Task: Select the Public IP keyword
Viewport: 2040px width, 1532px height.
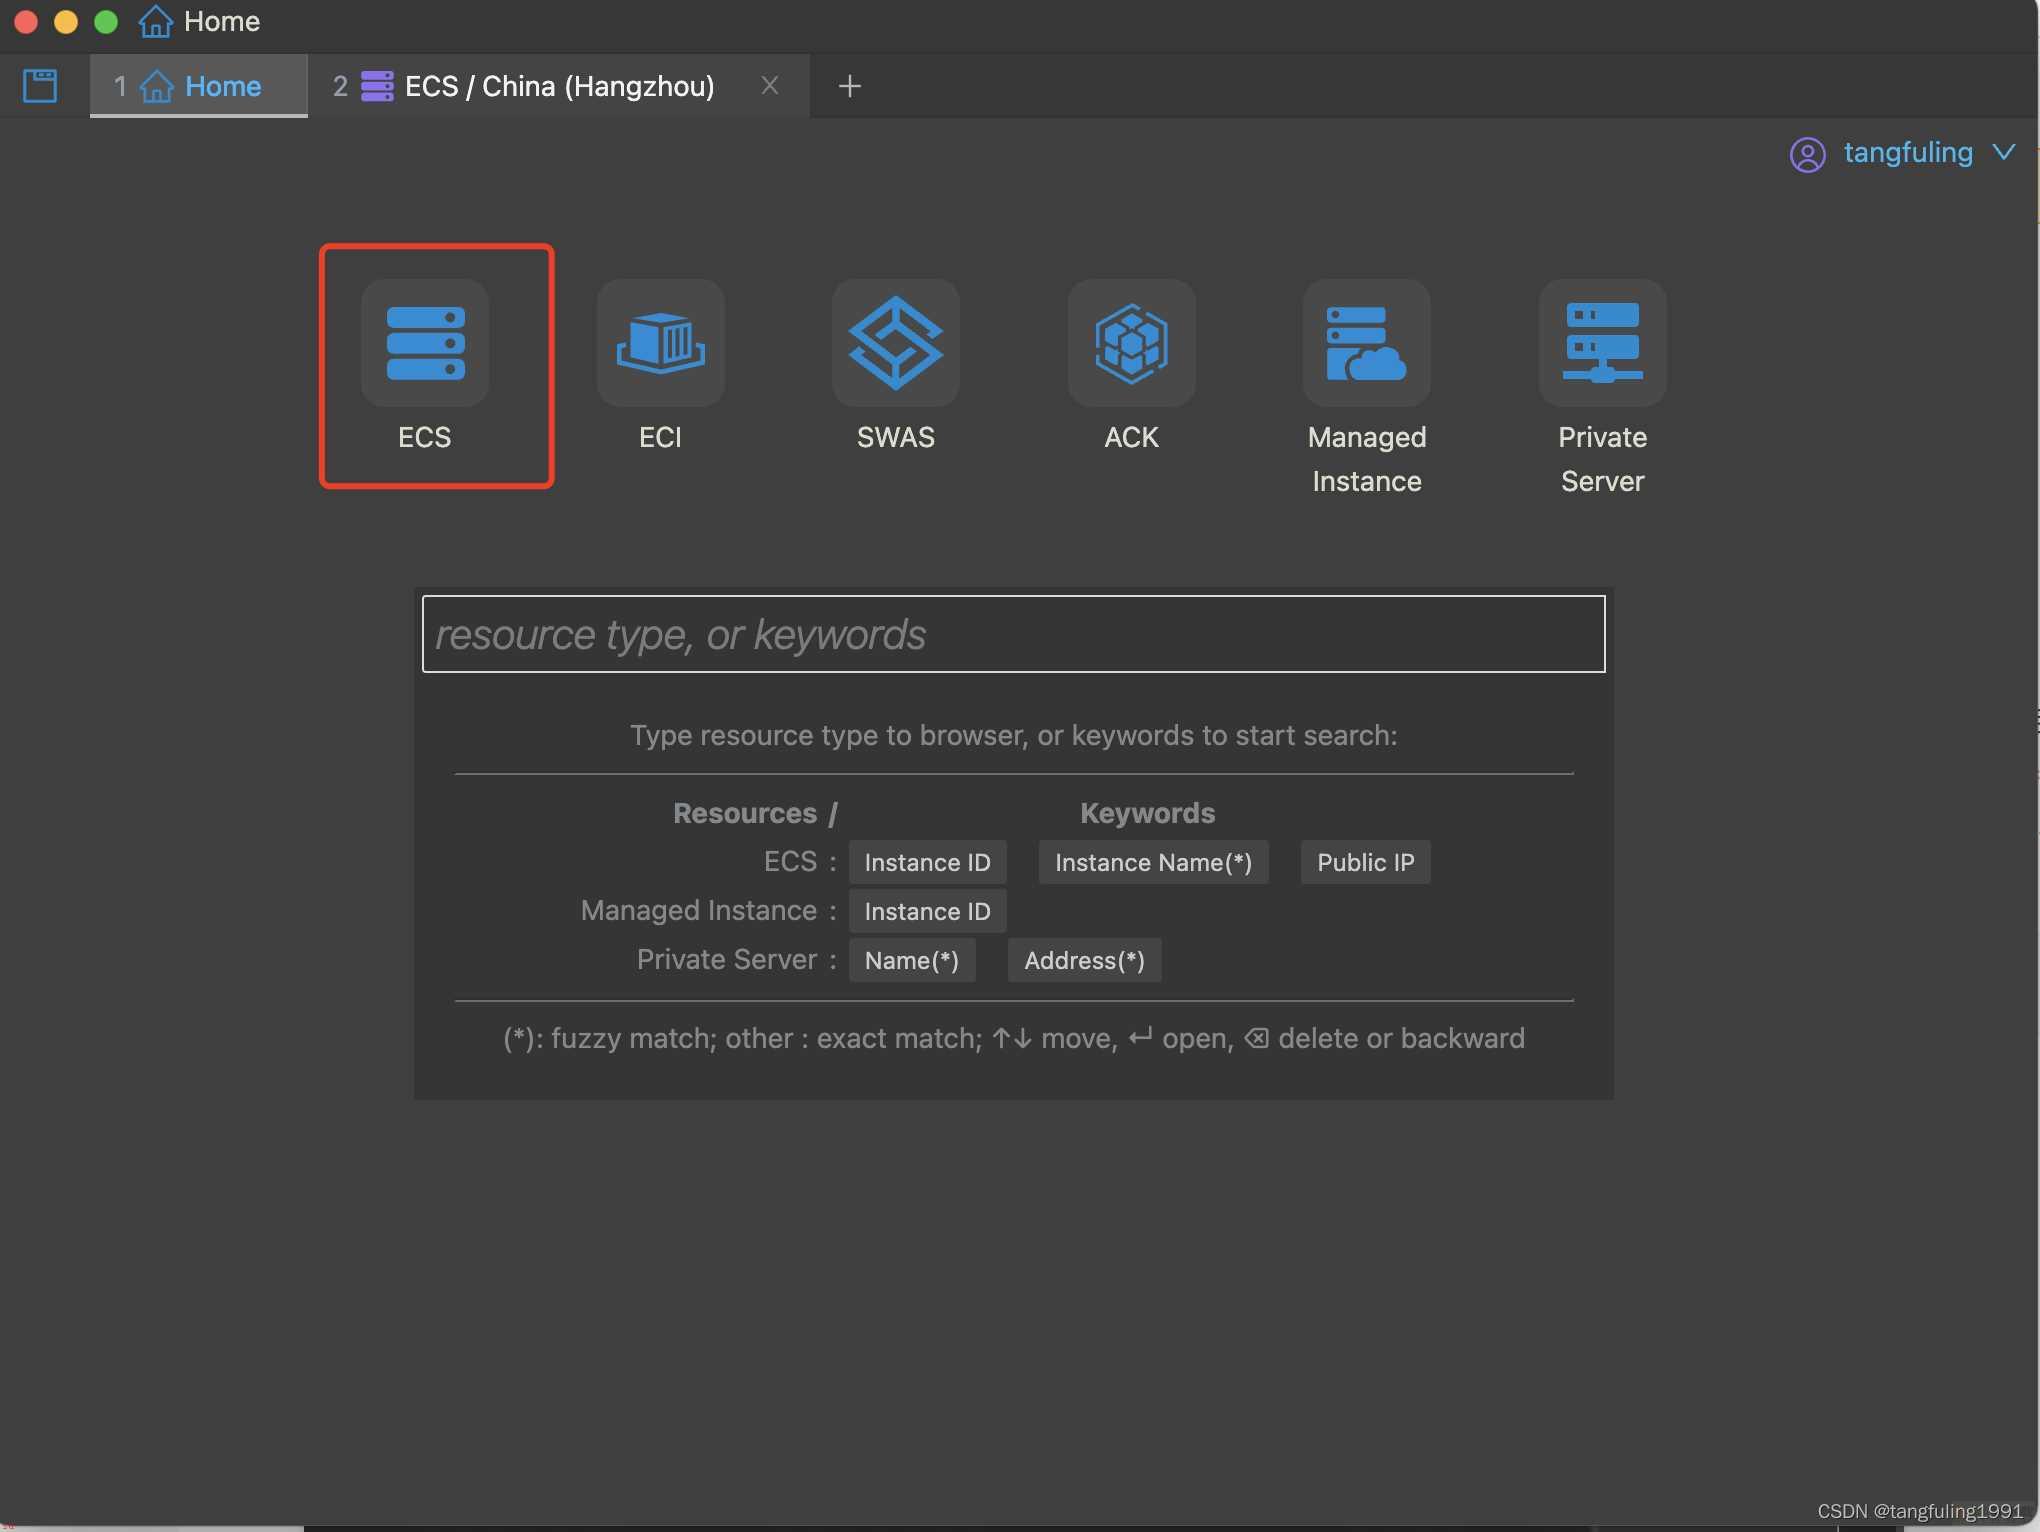Action: [1366, 862]
